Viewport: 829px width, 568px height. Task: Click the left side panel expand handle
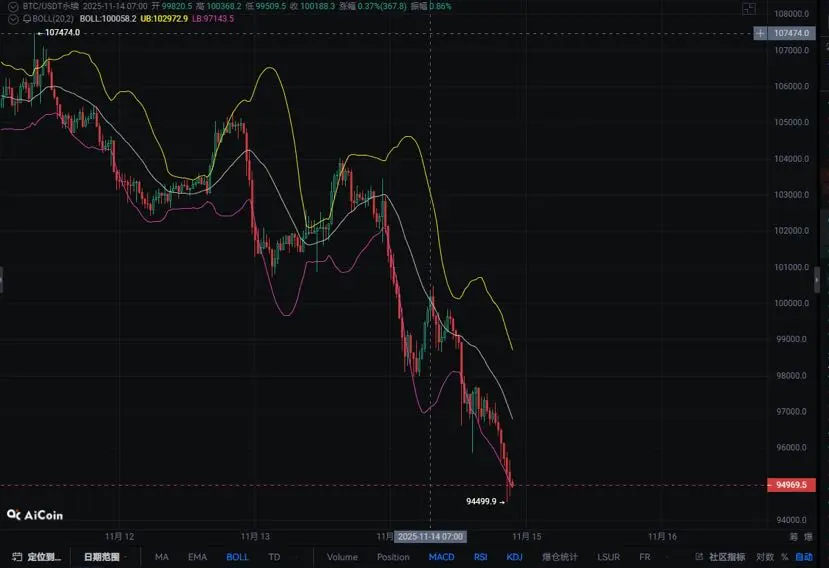pos(2,280)
